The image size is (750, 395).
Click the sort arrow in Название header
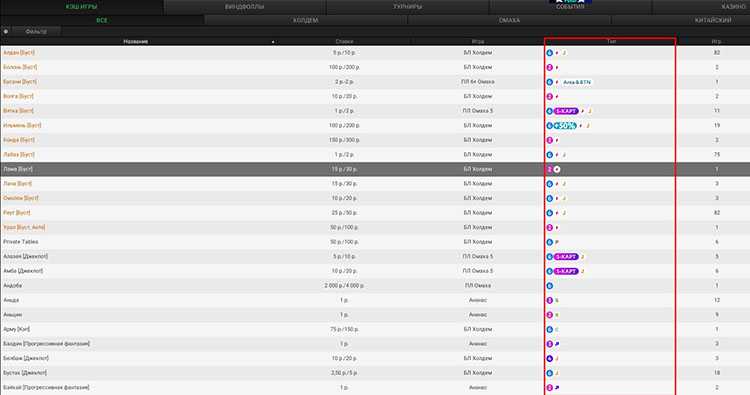[x=273, y=42]
